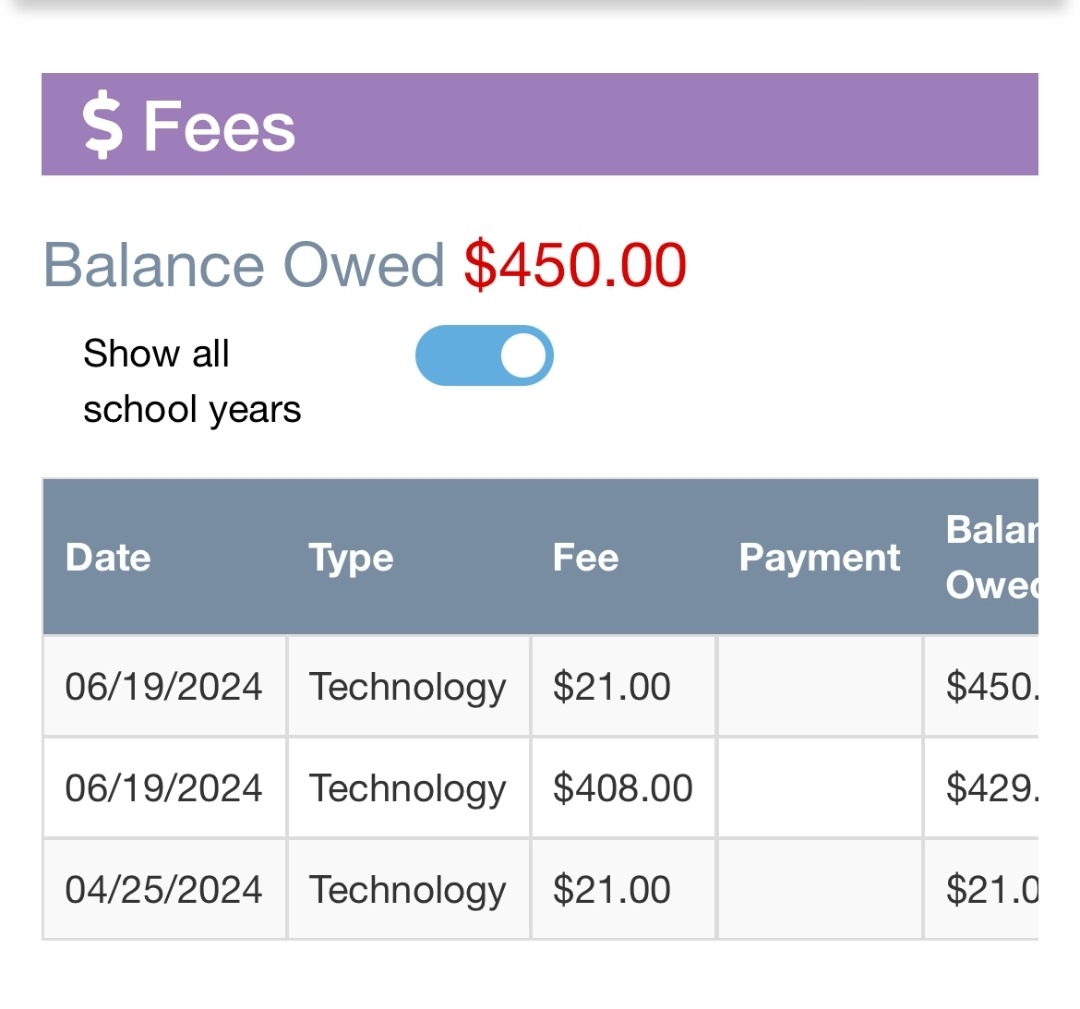
Task: Click the Fees header title
Action: [x=219, y=127]
